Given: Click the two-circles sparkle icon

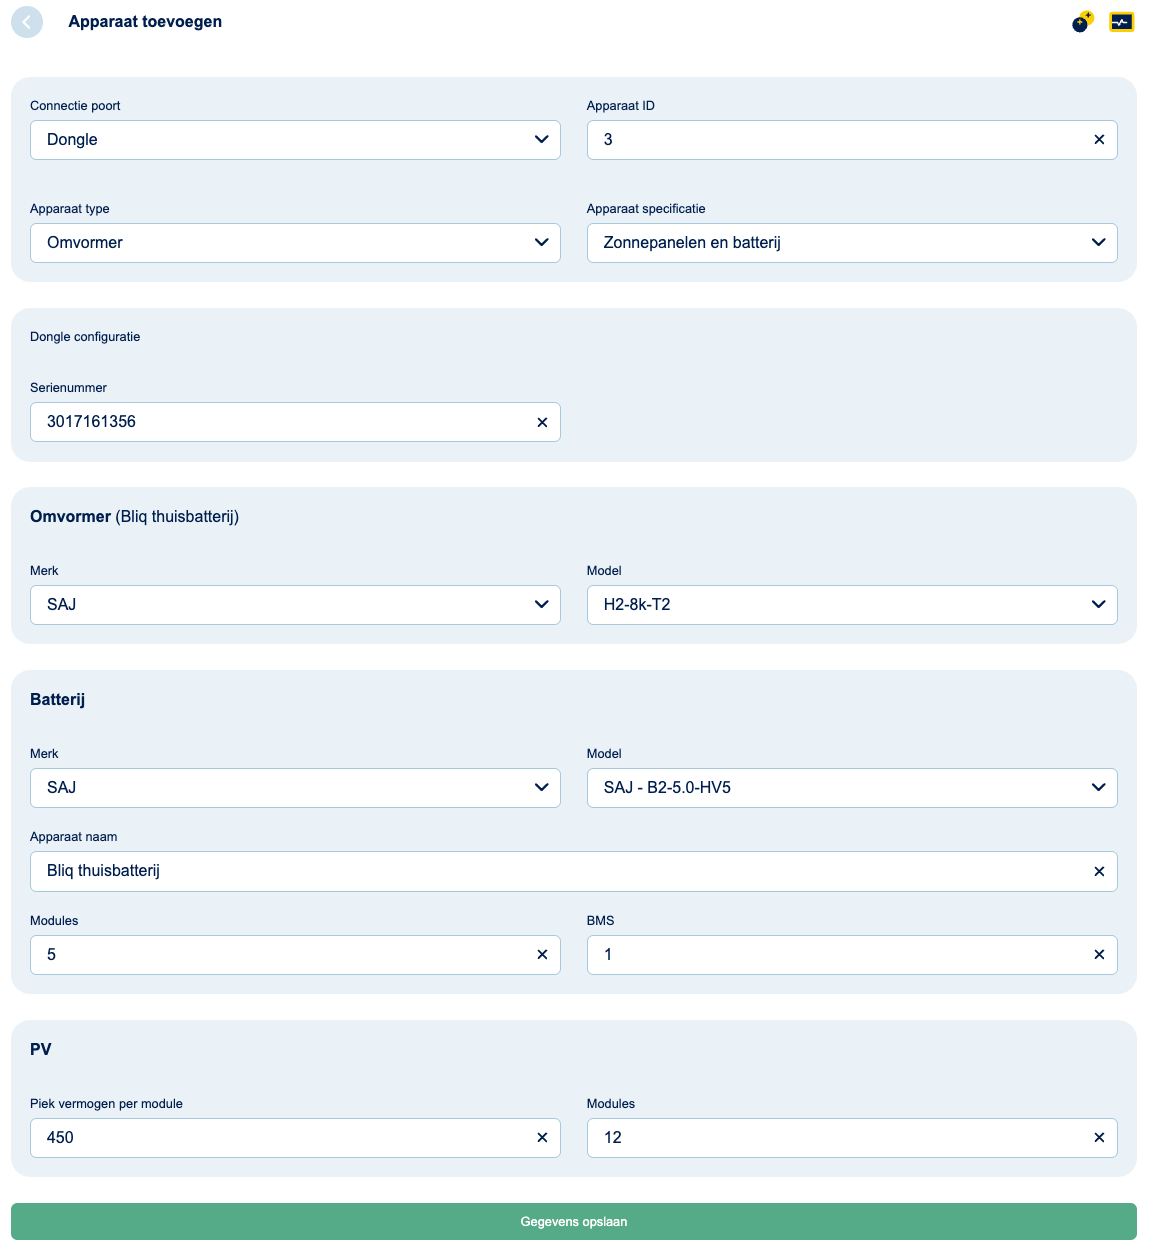Looking at the screenshot, I should pos(1082,22).
